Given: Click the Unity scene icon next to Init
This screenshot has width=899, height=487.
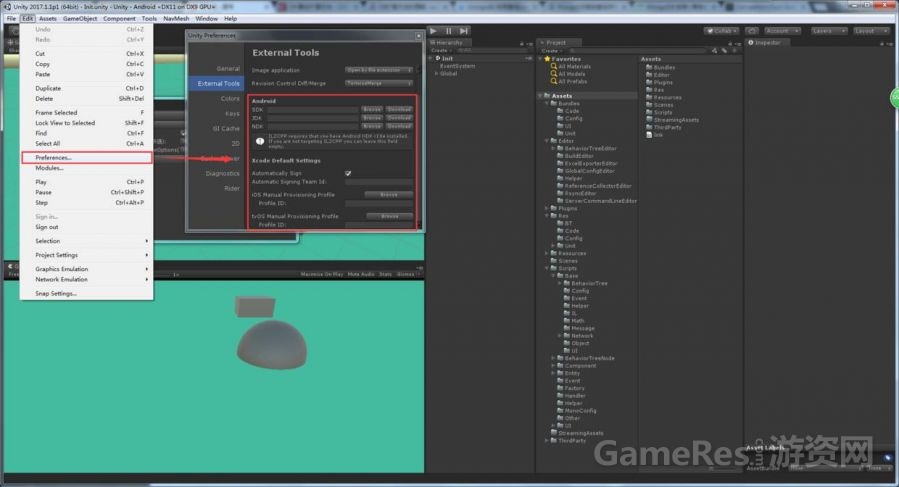Looking at the screenshot, I should tap(438, 59).
